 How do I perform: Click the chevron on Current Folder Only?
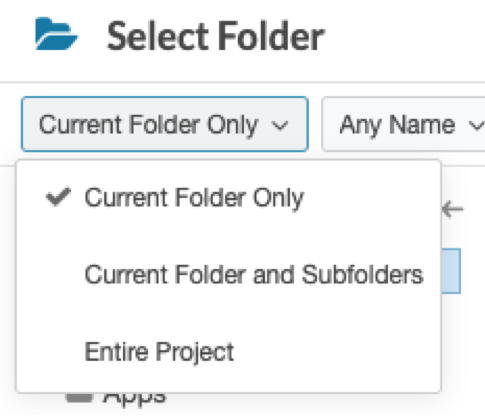[279, 126]
